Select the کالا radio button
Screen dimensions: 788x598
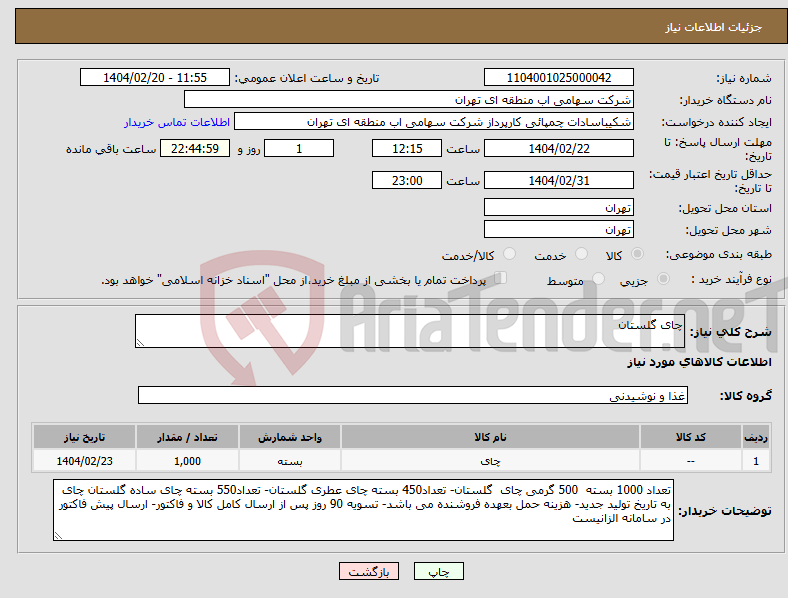pos(637,254)
